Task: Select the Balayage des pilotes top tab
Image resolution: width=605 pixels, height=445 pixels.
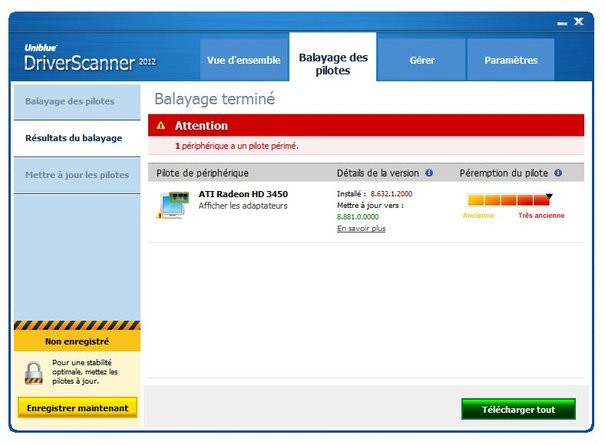Action: coord(333,58)
